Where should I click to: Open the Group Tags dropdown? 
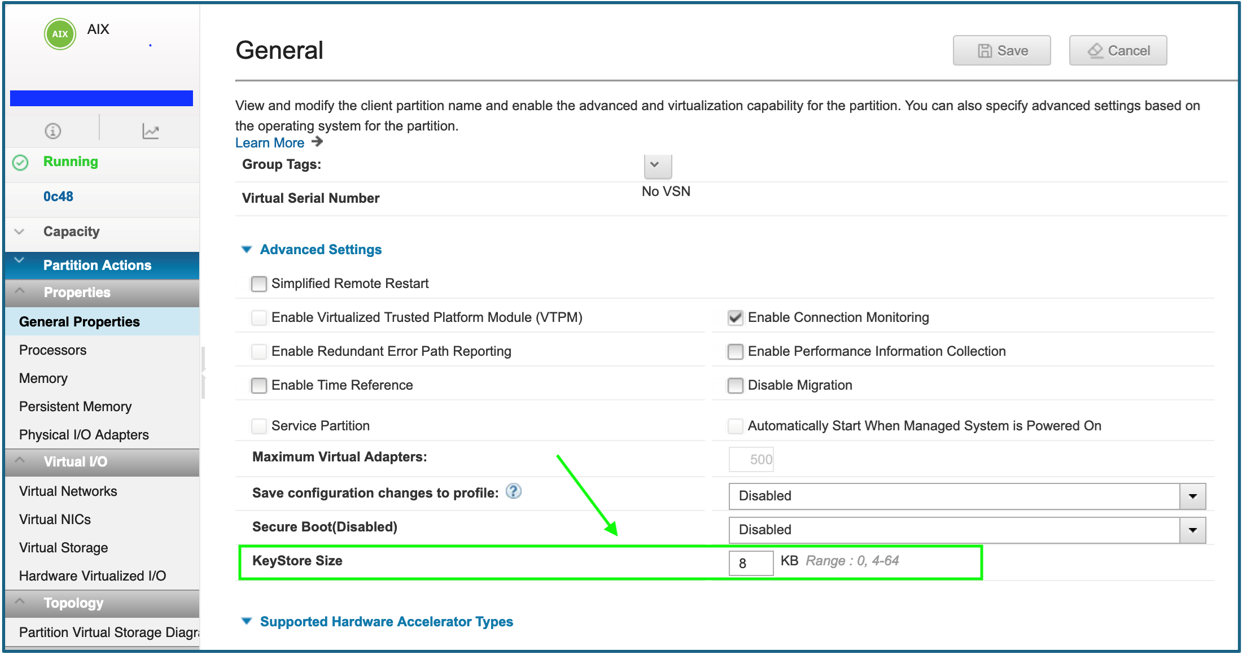tap(657, 165)
